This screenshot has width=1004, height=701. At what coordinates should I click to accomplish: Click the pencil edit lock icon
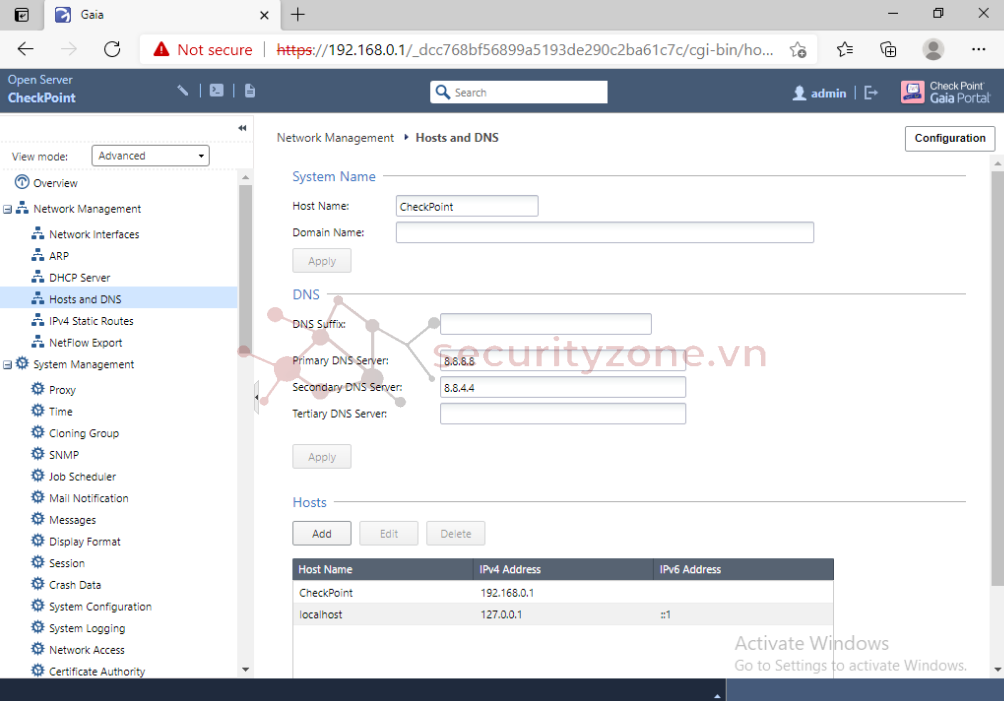[x=183, y=91]
